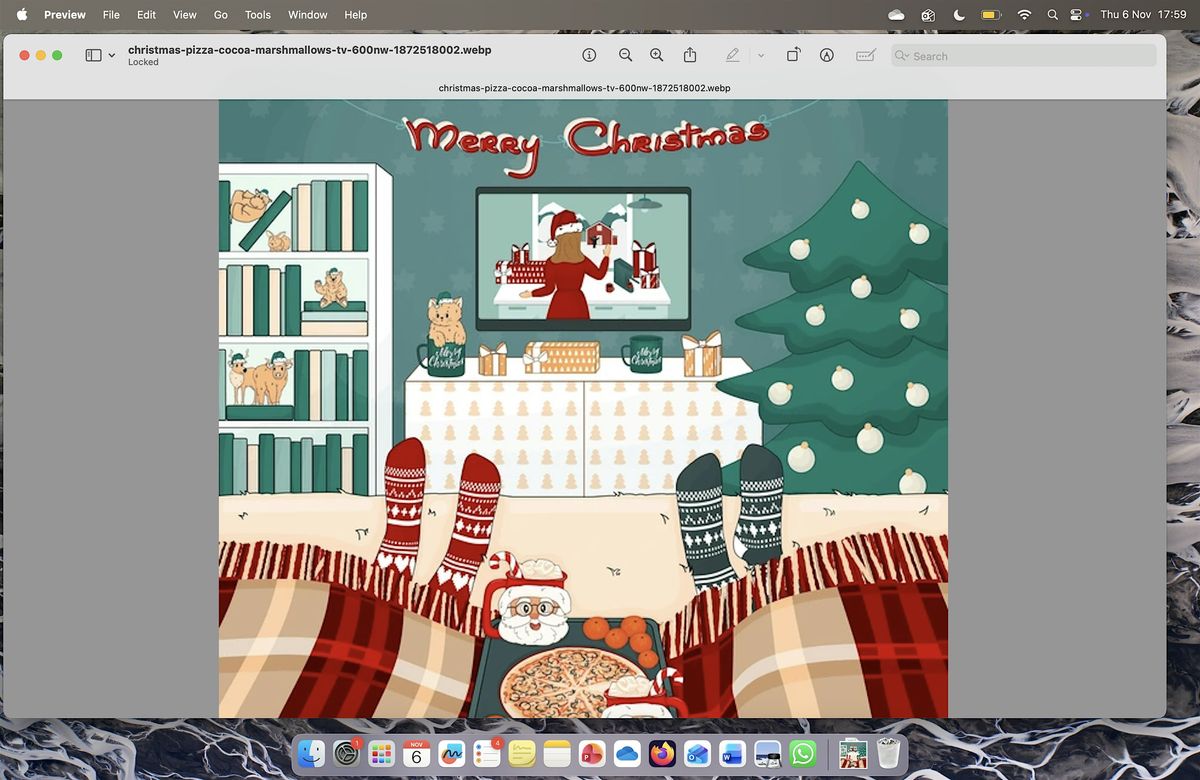Toggle the sidebar view button
The width and height of the screenshot is (1200, 780).
[x=94, y=56]
